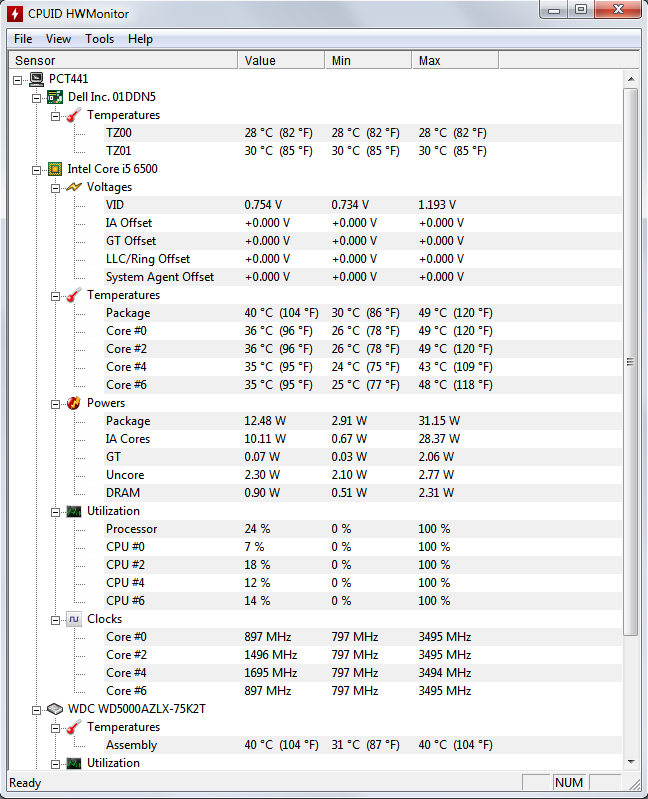Viewport: 648px width, 799px height.
Task: Collapse the WDC WD5000AZLX-75K2T node
Action: coord(37,710)
